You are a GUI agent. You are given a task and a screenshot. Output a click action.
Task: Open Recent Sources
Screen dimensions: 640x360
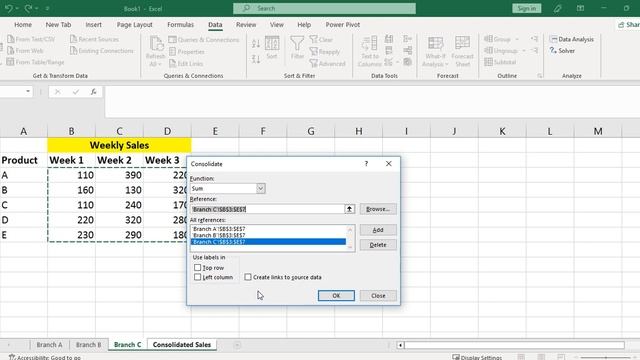coord(94,39)
